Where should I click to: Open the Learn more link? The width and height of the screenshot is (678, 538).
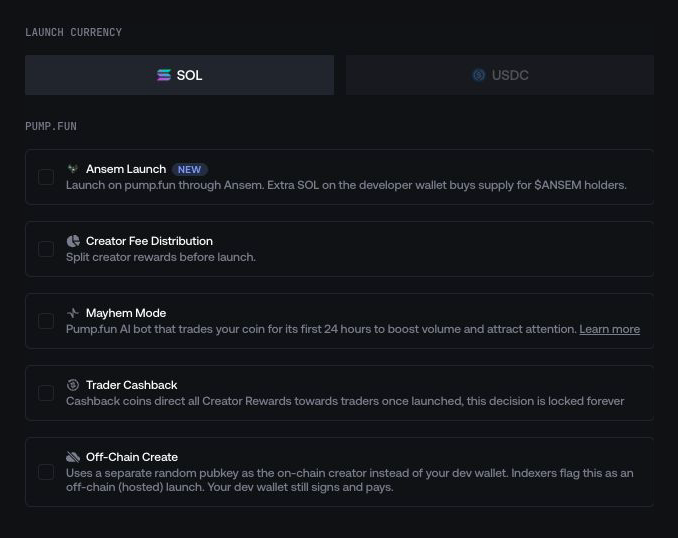pyautogui.click(x=609, y=329)
